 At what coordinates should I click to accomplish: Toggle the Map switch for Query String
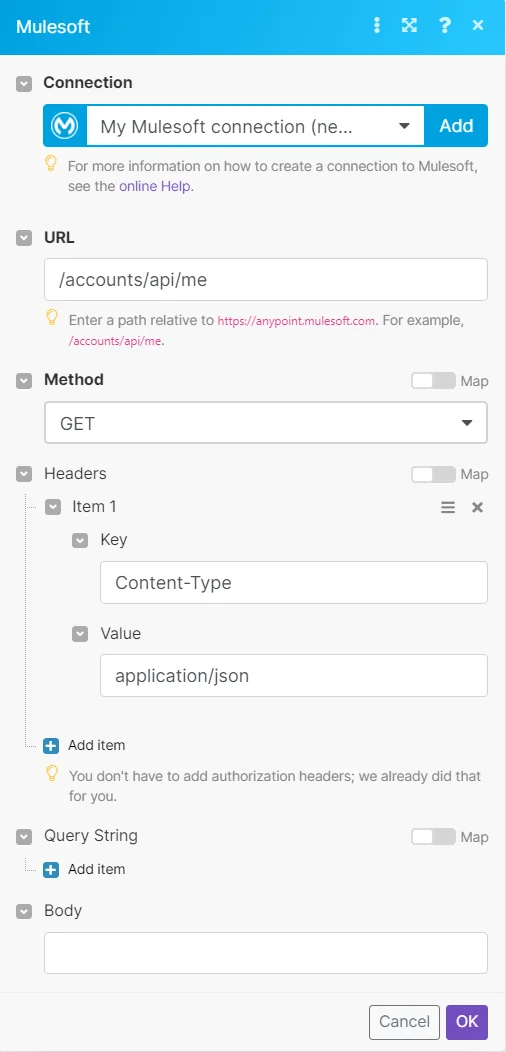pyautogui.click(x=434, y=837)
